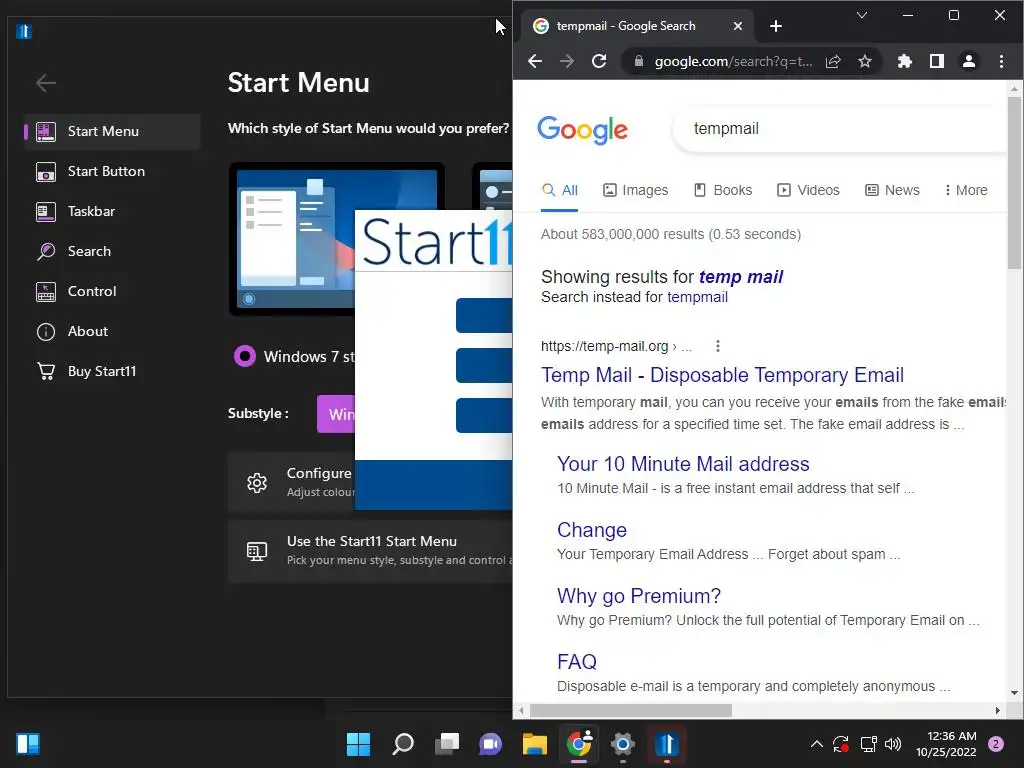Open the FAQ sitelink
This screenshot has width=1024, height=768.
pos(577,662)
